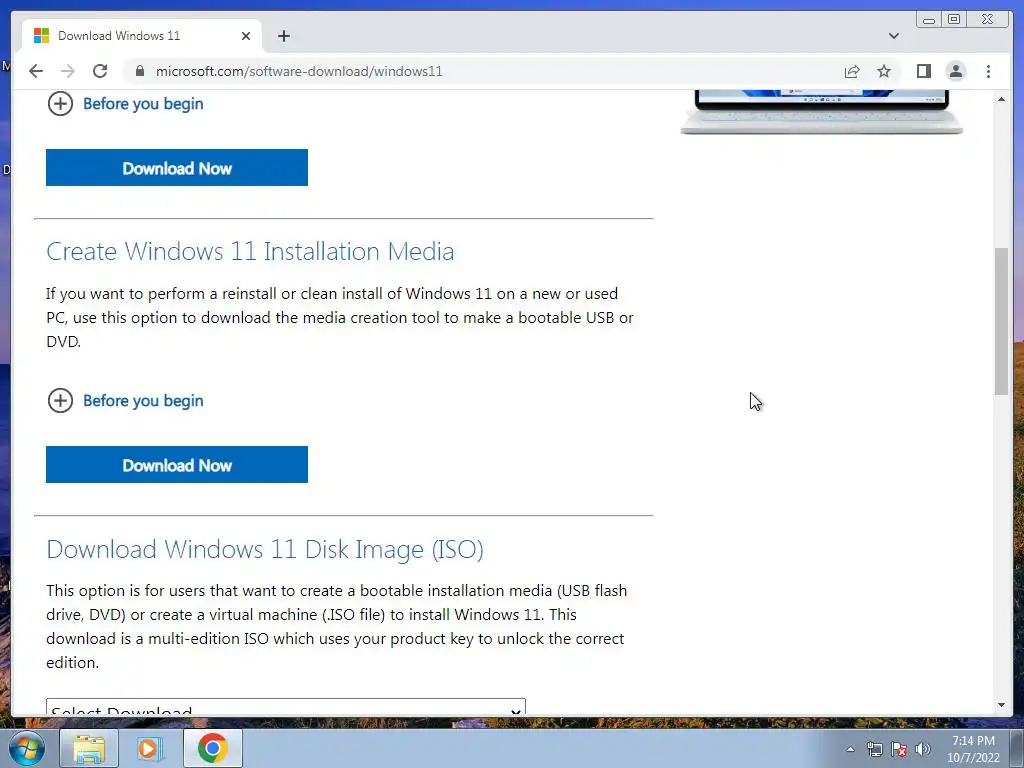Click the padlock site info icon
1024x768 pixels.
(139, 71)
